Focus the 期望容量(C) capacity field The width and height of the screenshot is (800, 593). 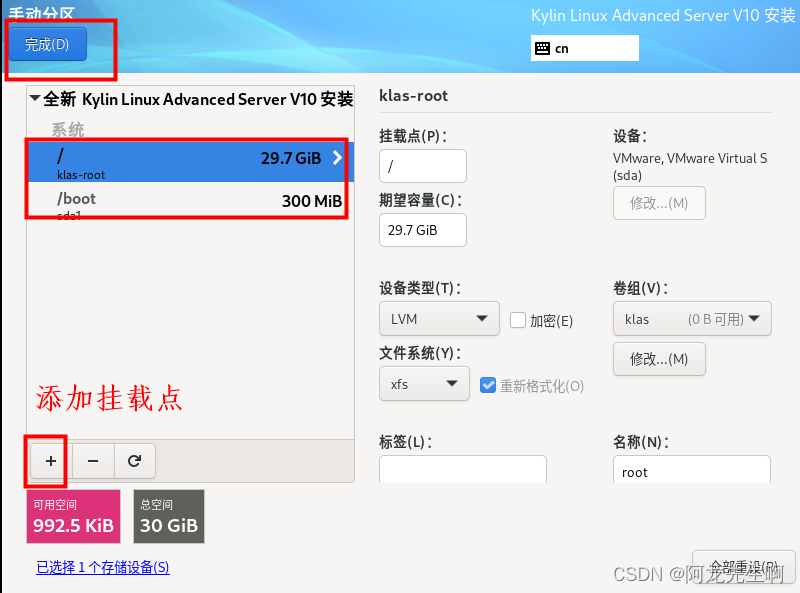[422, 230]
